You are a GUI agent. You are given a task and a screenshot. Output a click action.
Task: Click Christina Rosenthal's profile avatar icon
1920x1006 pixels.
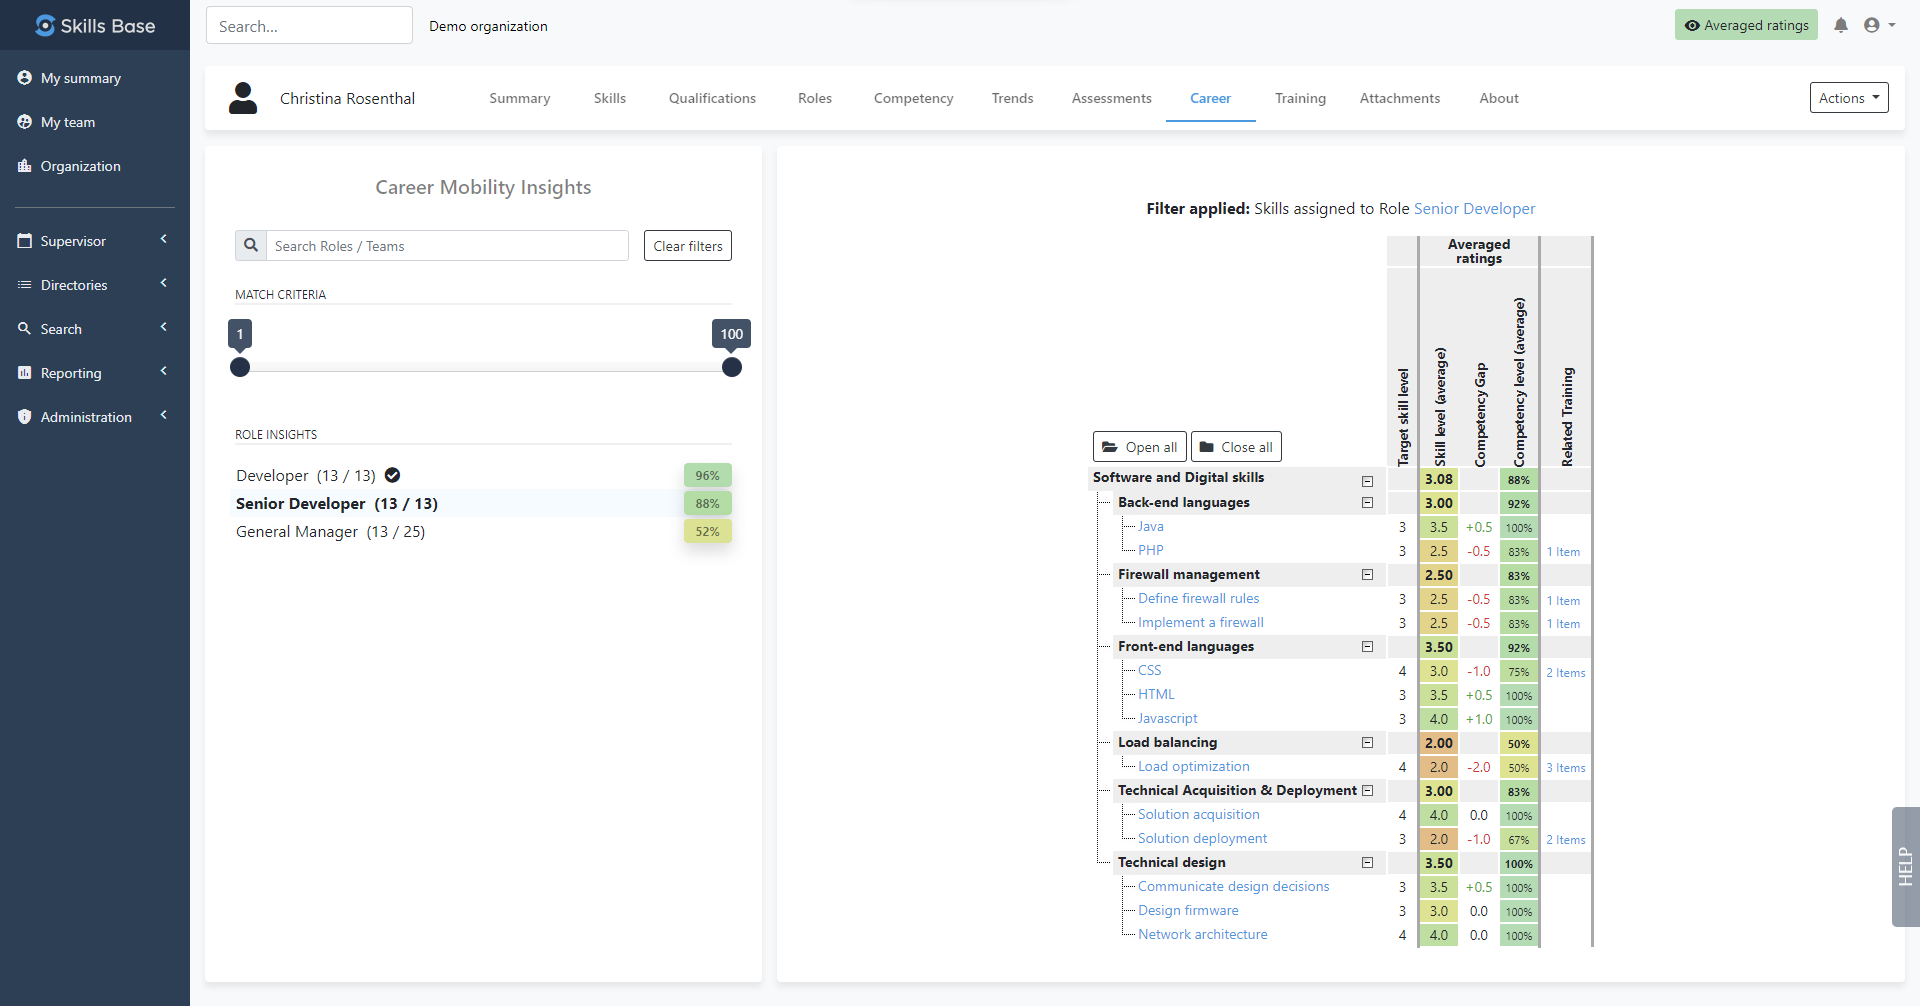243,98
